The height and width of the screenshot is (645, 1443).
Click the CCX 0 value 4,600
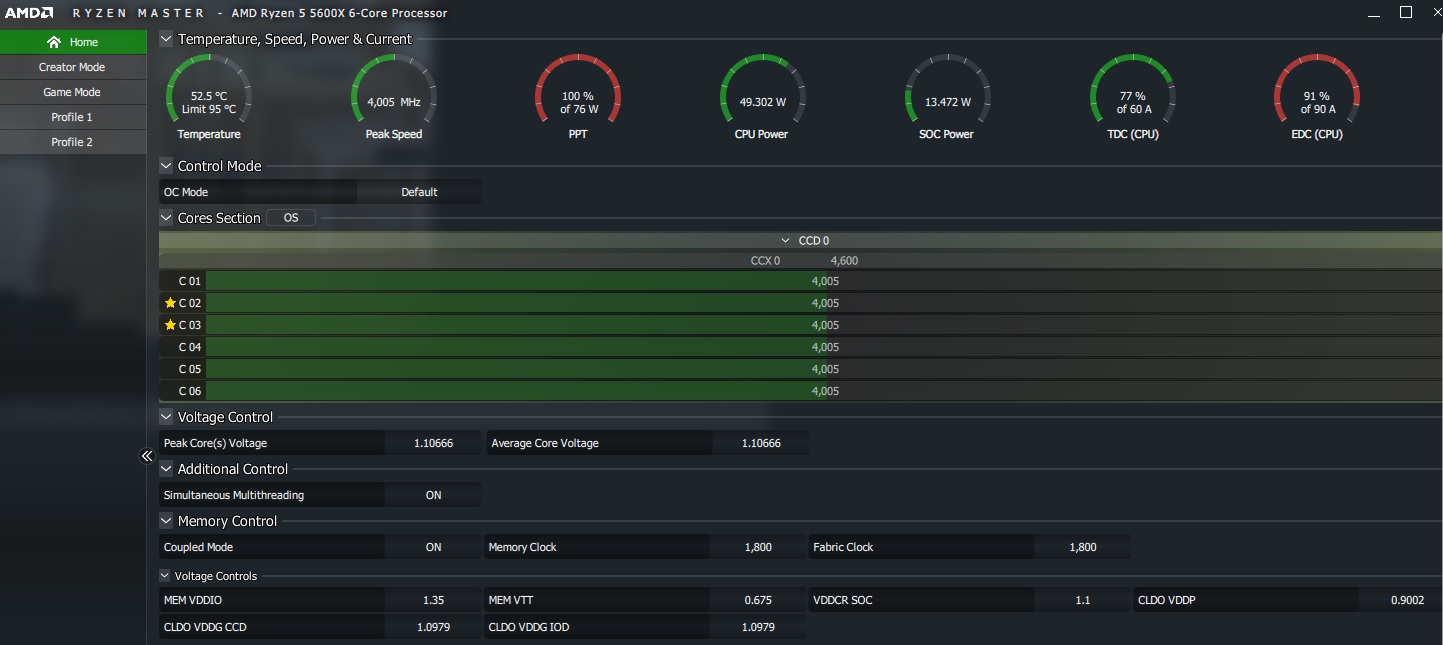click(x=844, y=261)
